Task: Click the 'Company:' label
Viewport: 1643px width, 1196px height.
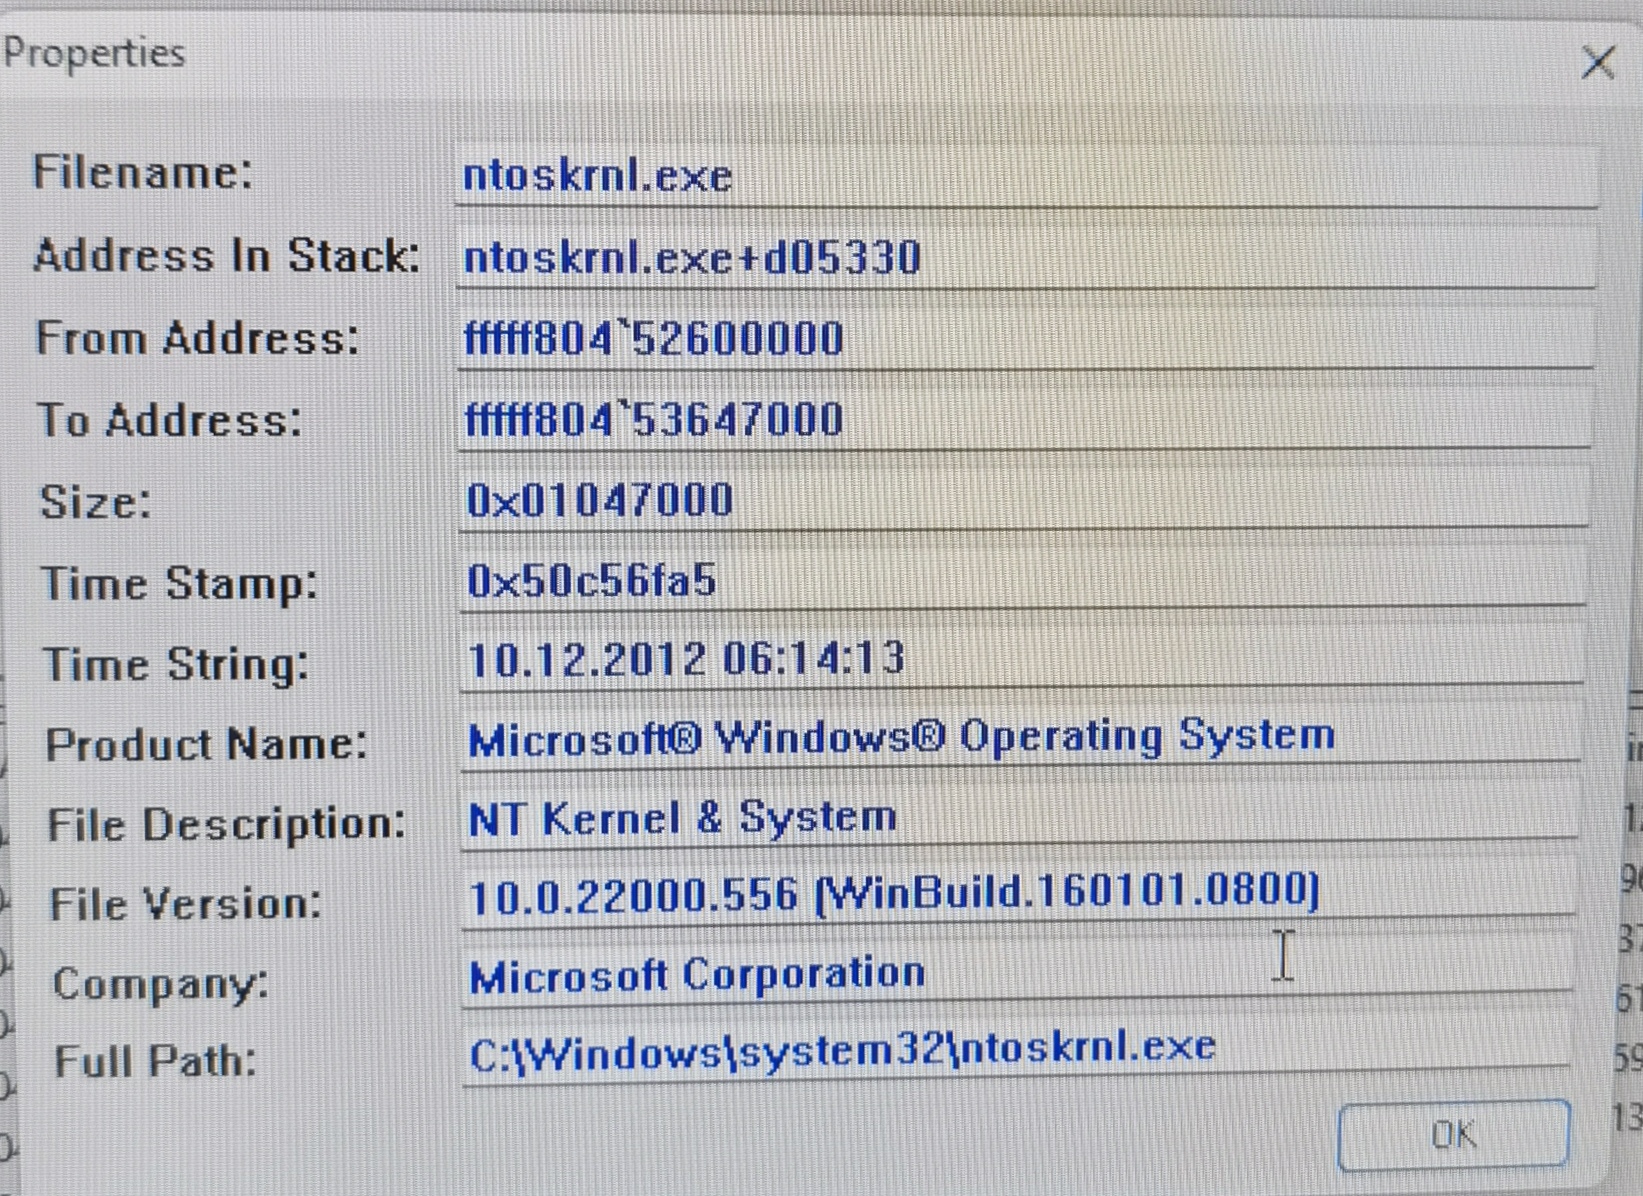Action: click(x=160, y=985)
